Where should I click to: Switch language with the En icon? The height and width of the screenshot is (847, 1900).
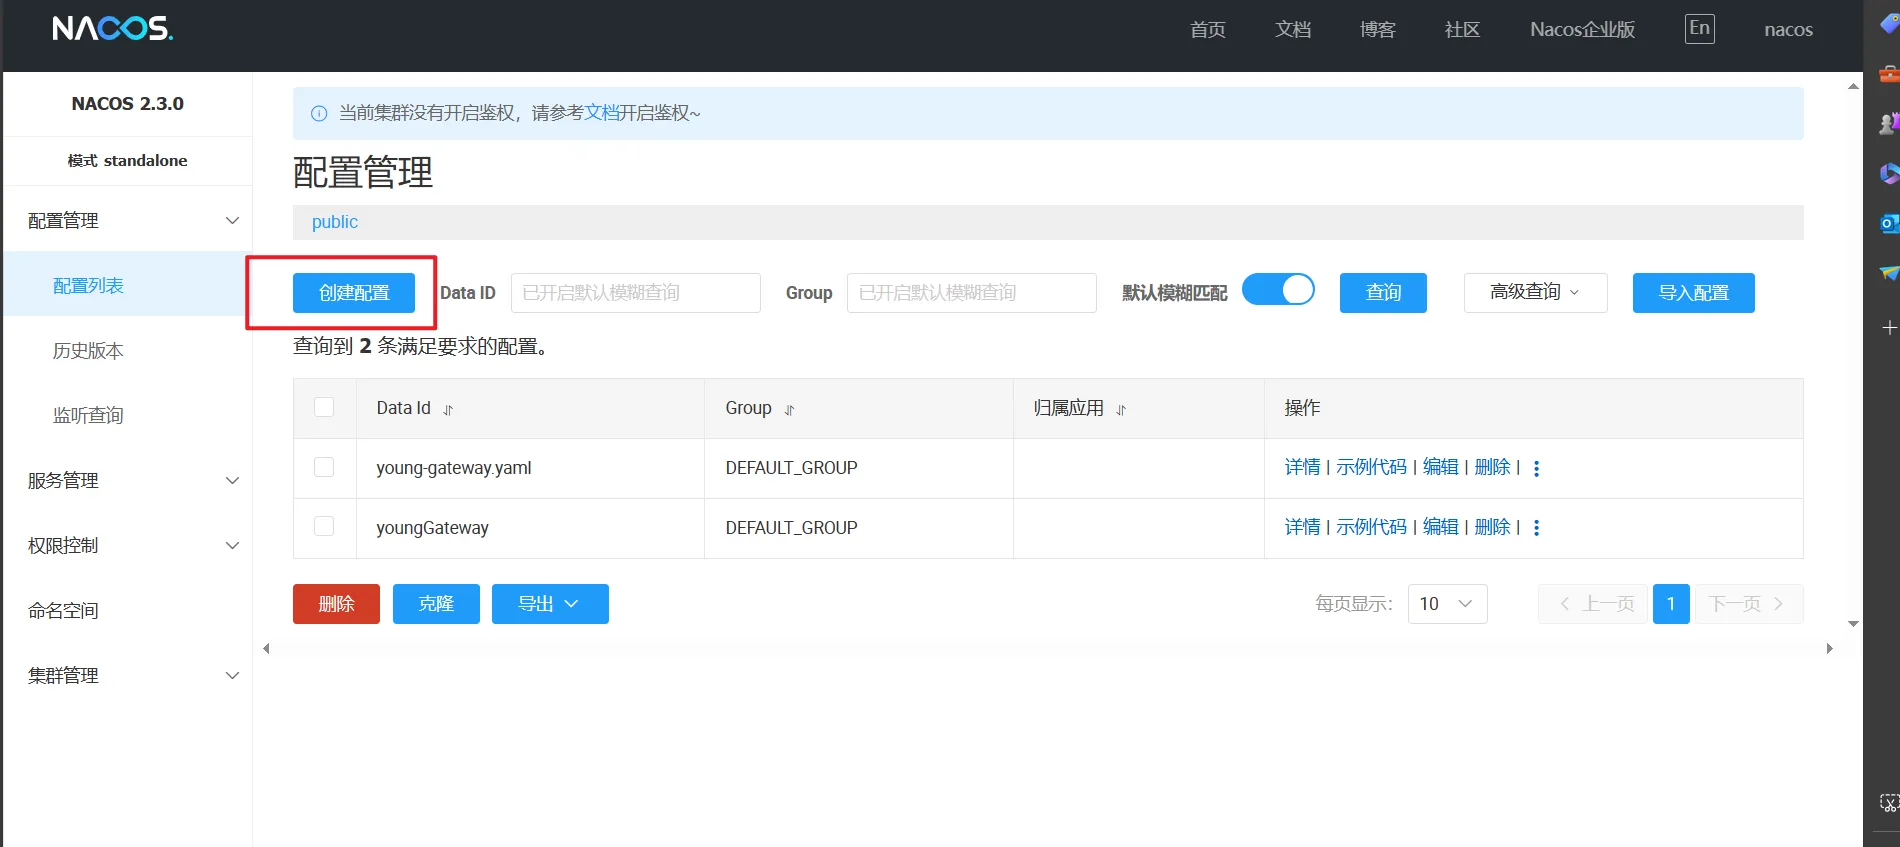(x=1699, y=29)
